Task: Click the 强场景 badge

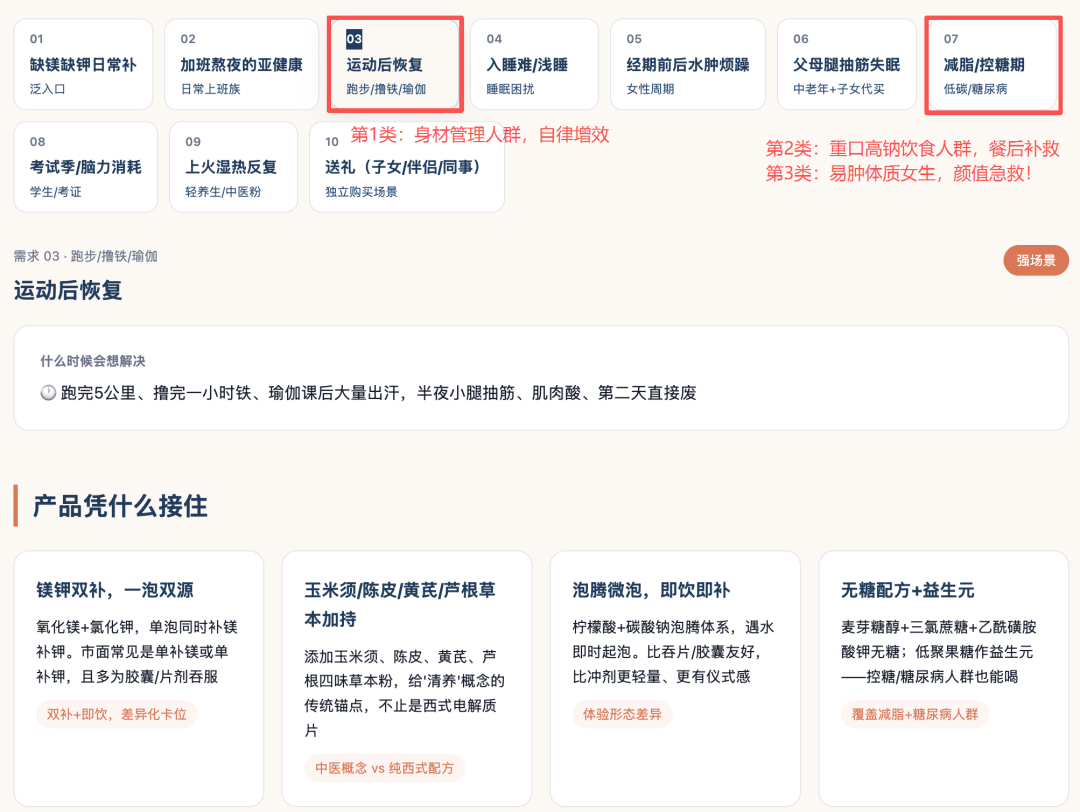Action: click(x=1036, y=260)
